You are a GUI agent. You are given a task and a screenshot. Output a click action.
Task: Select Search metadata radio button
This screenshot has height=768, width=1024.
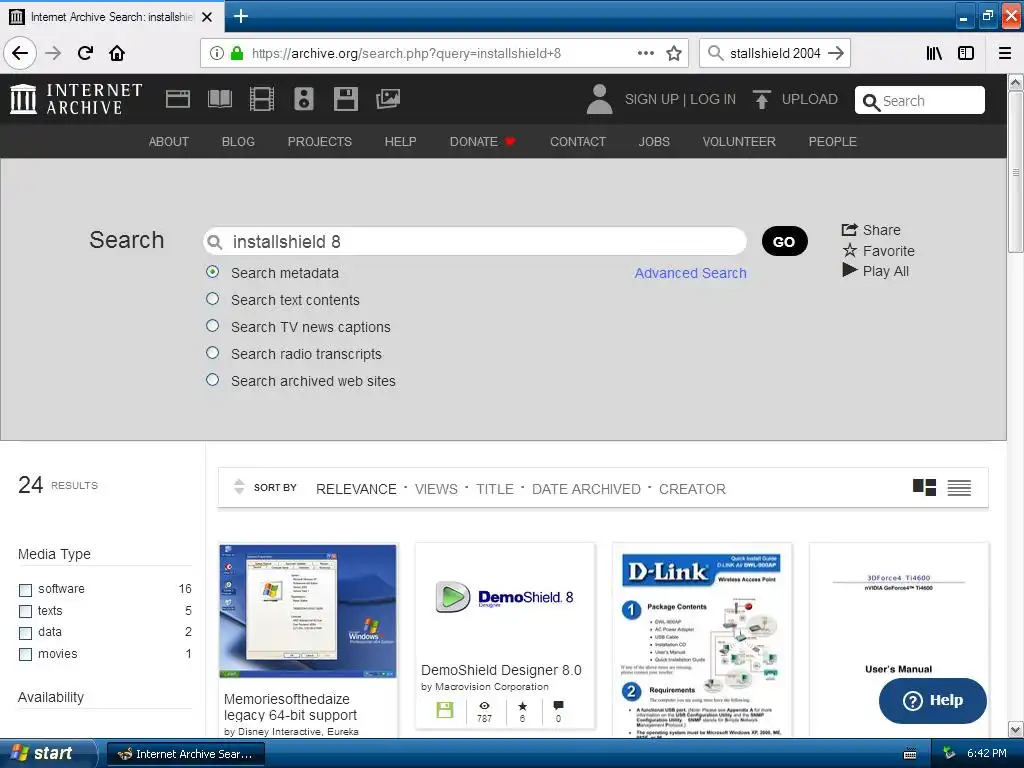click(212, 272)
